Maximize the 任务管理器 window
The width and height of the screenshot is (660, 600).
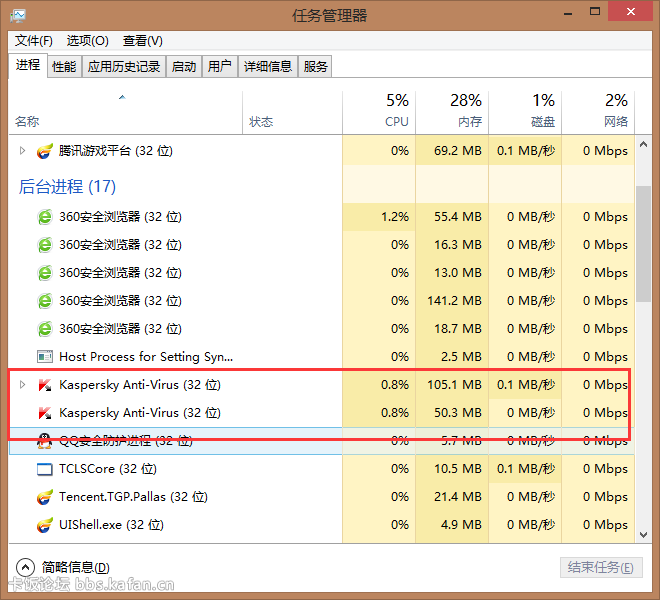pyautogui.click(x=595, y=12)
